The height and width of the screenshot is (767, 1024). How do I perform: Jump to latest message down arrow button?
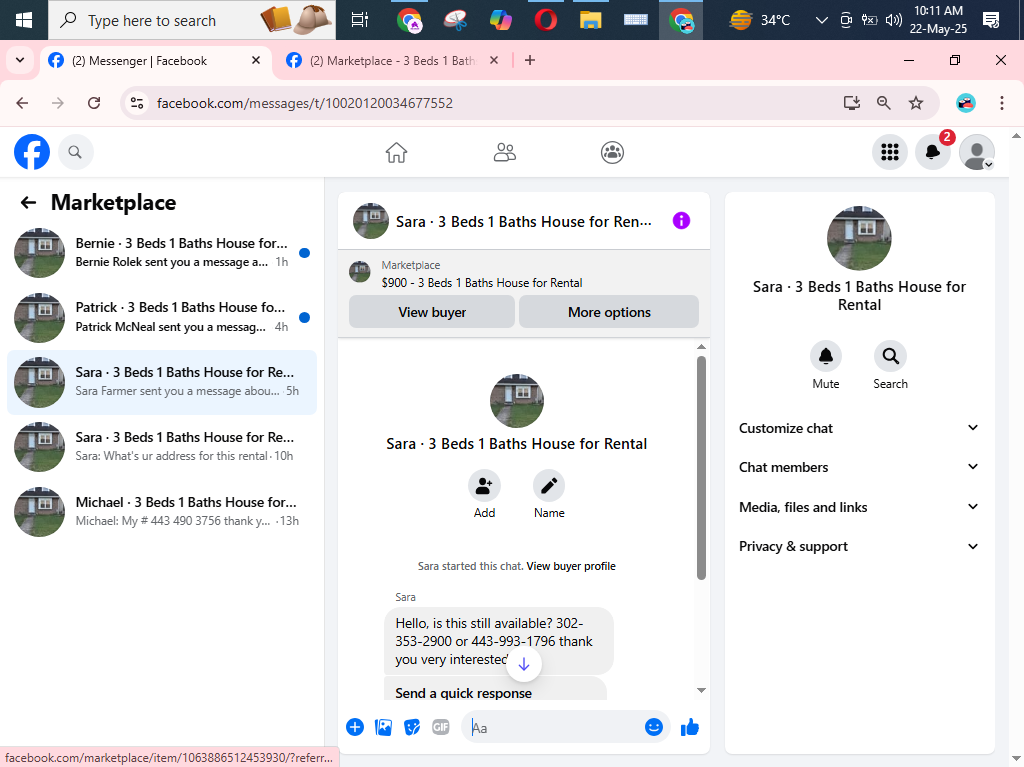524,664
